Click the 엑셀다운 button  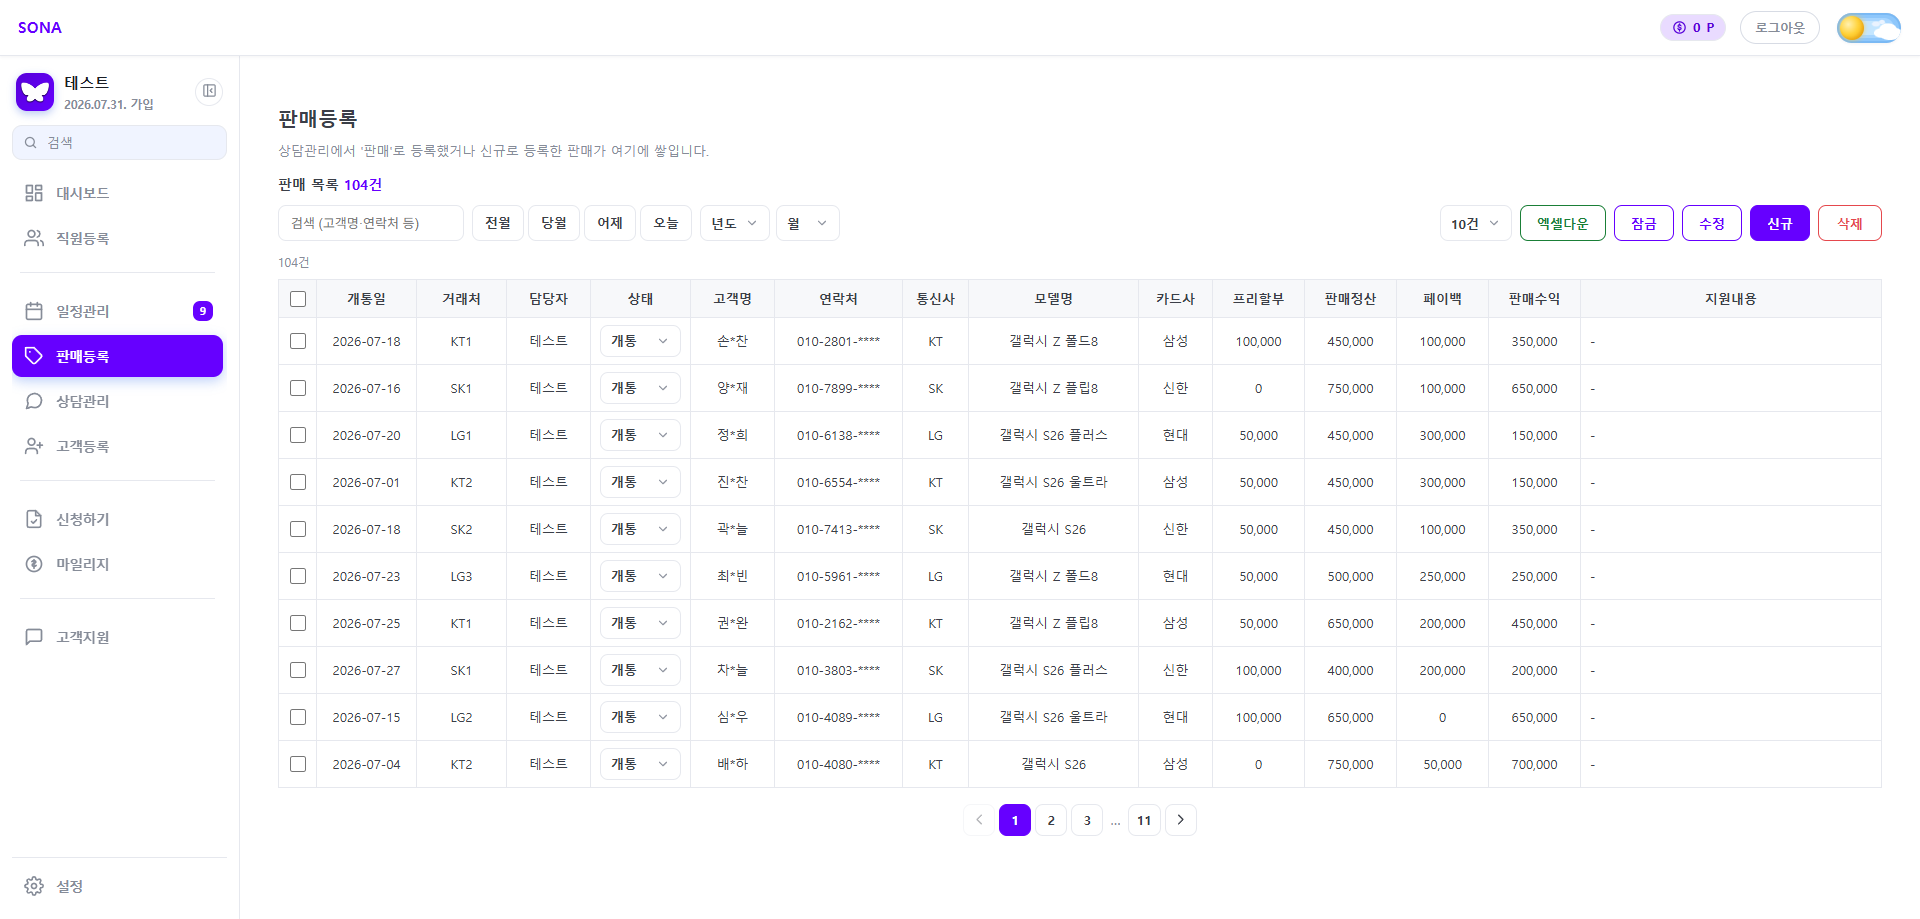point(1563,223)
